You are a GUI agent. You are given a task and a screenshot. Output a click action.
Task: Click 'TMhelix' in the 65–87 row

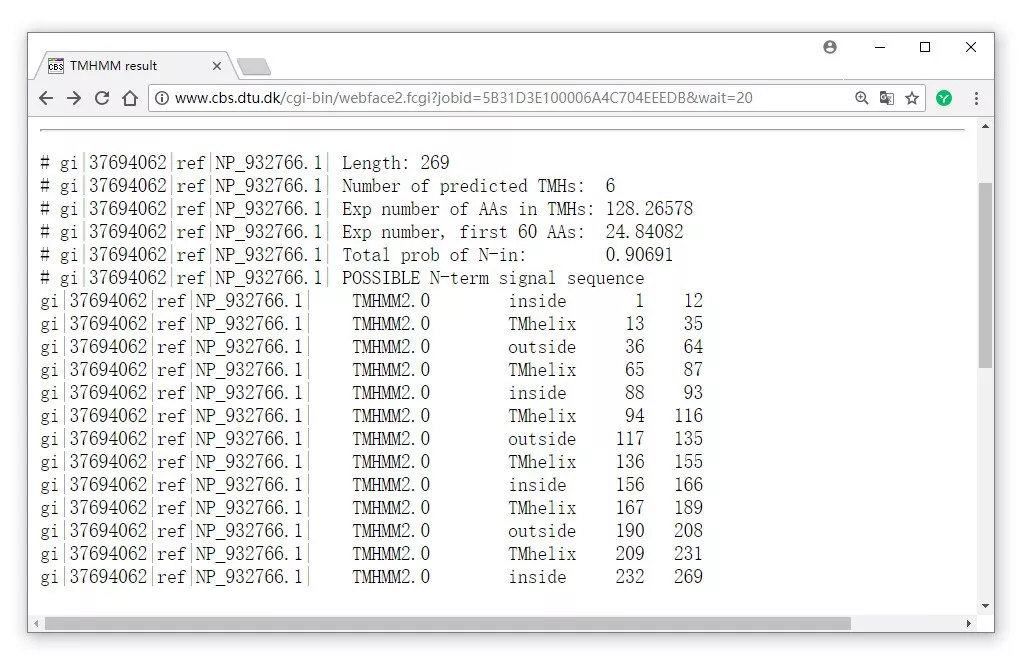point(542,370)
